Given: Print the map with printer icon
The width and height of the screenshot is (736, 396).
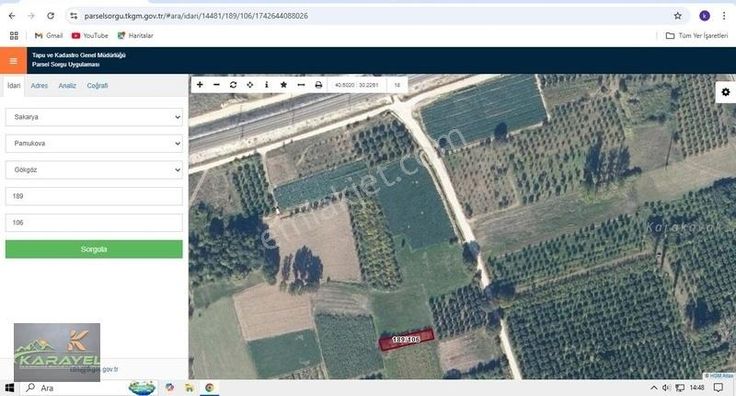Looking at the screenshot, I should (318, 85).
